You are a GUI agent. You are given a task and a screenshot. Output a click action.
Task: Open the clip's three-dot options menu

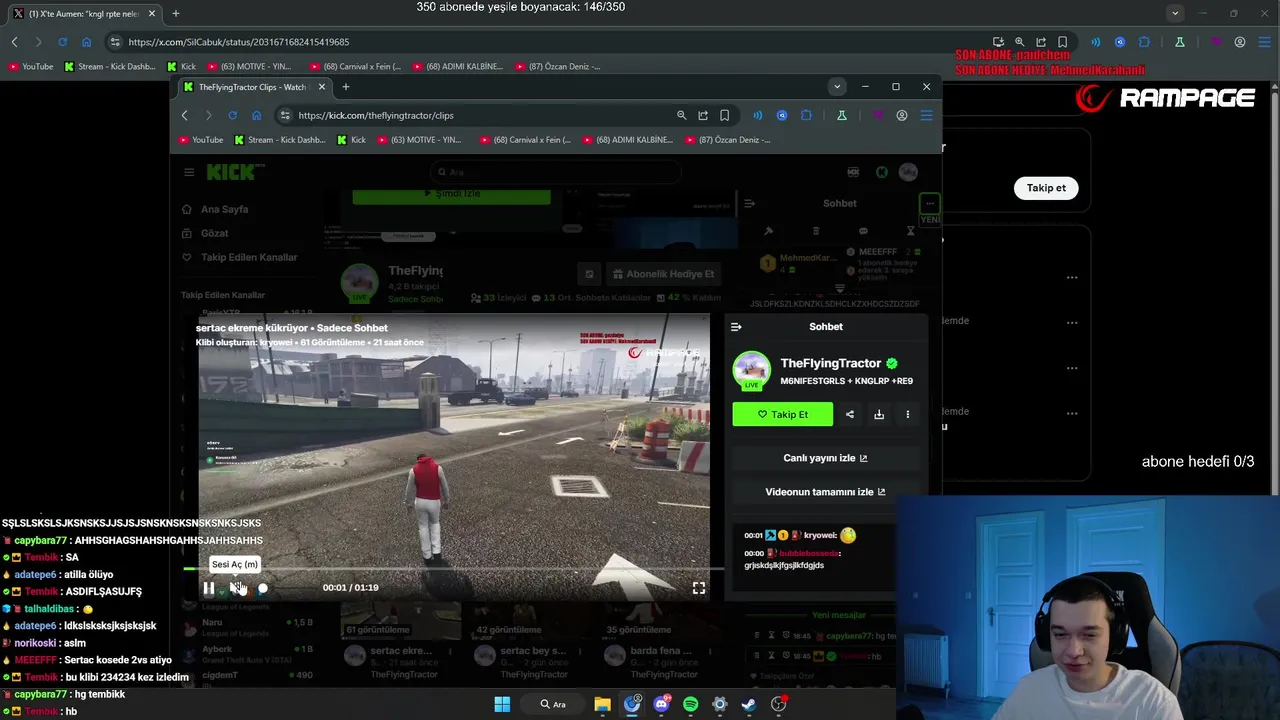click(x=908, y=414)
